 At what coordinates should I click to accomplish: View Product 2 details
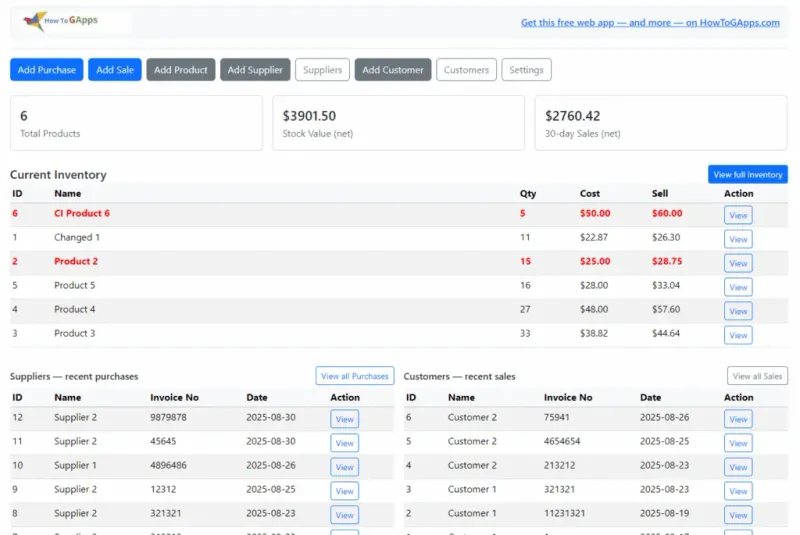[738, 263]
